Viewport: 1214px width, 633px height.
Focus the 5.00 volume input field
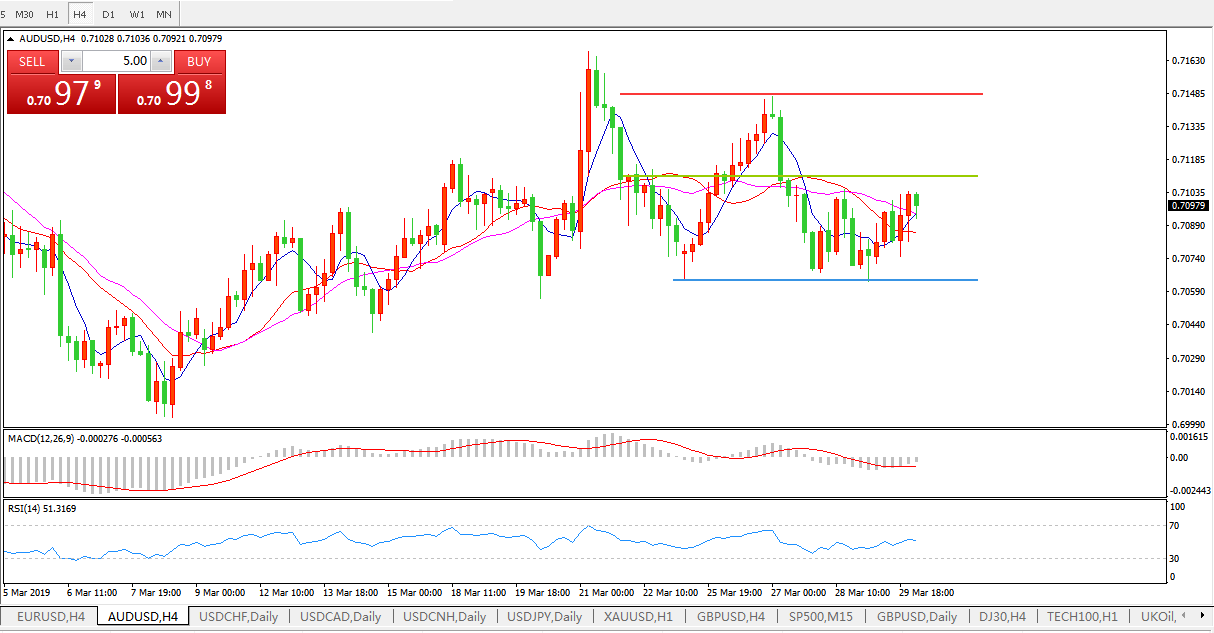pyautogui.click(x=116, y=61)
